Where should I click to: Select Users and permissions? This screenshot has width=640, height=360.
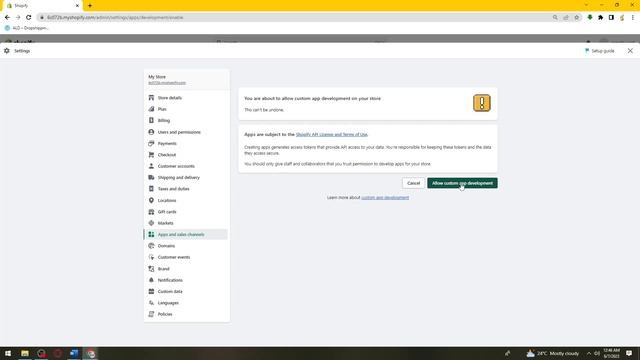[179, 132]
